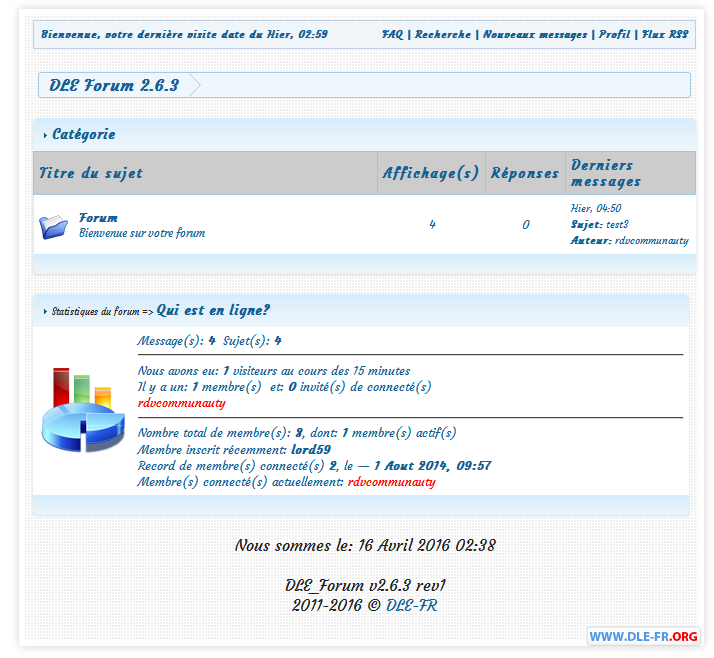Click Nous sommes le: 16 Avril 2016 text

click(365, 546)
